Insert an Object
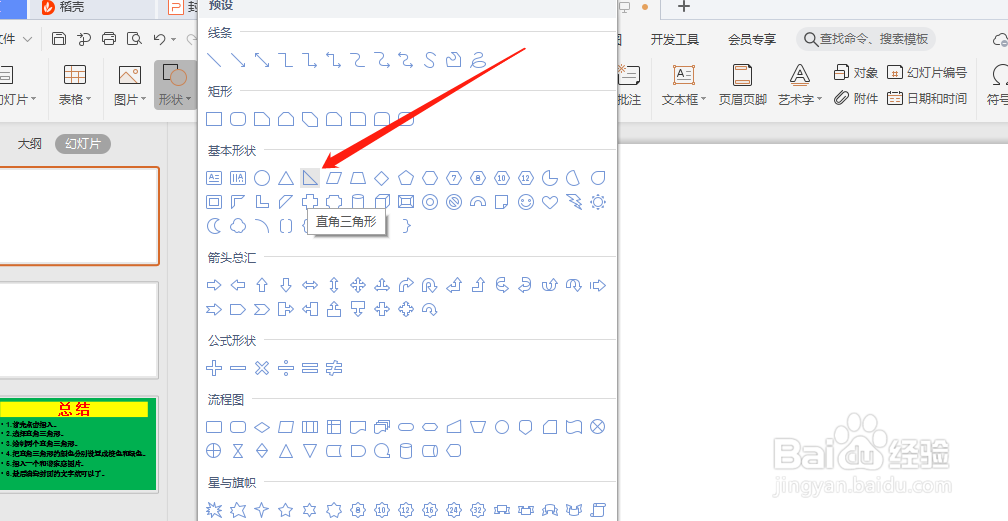1008x521 pixels. pos(856,73)
